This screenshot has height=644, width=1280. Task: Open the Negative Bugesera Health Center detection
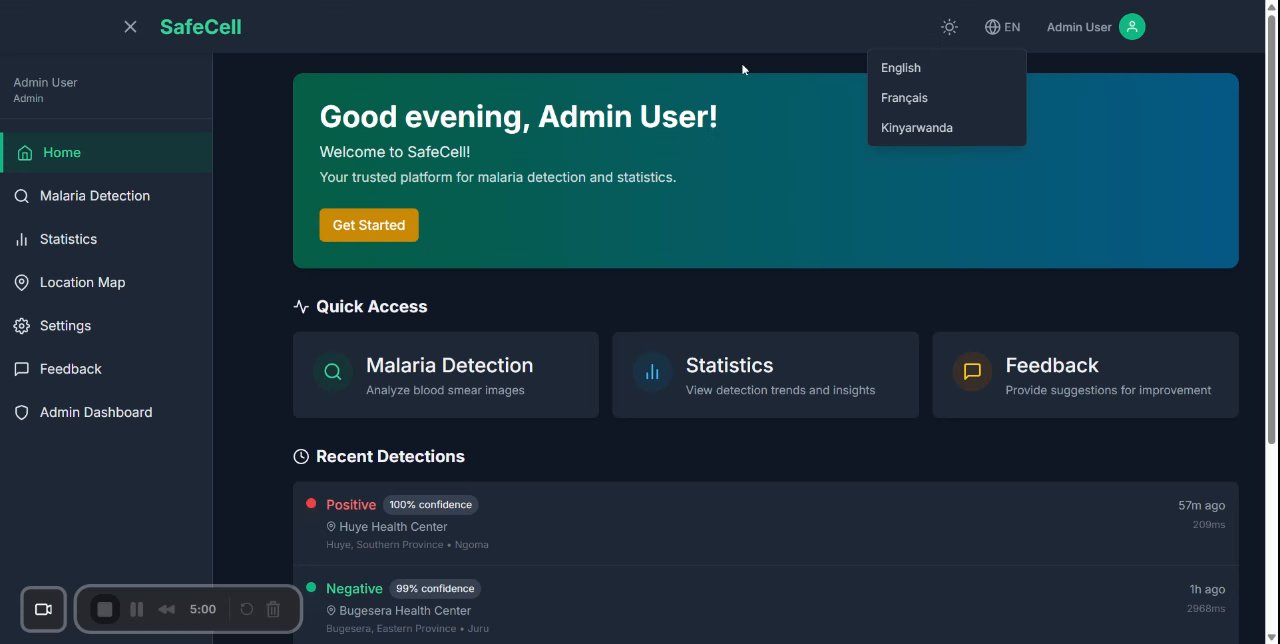click(x=765, y=607)
